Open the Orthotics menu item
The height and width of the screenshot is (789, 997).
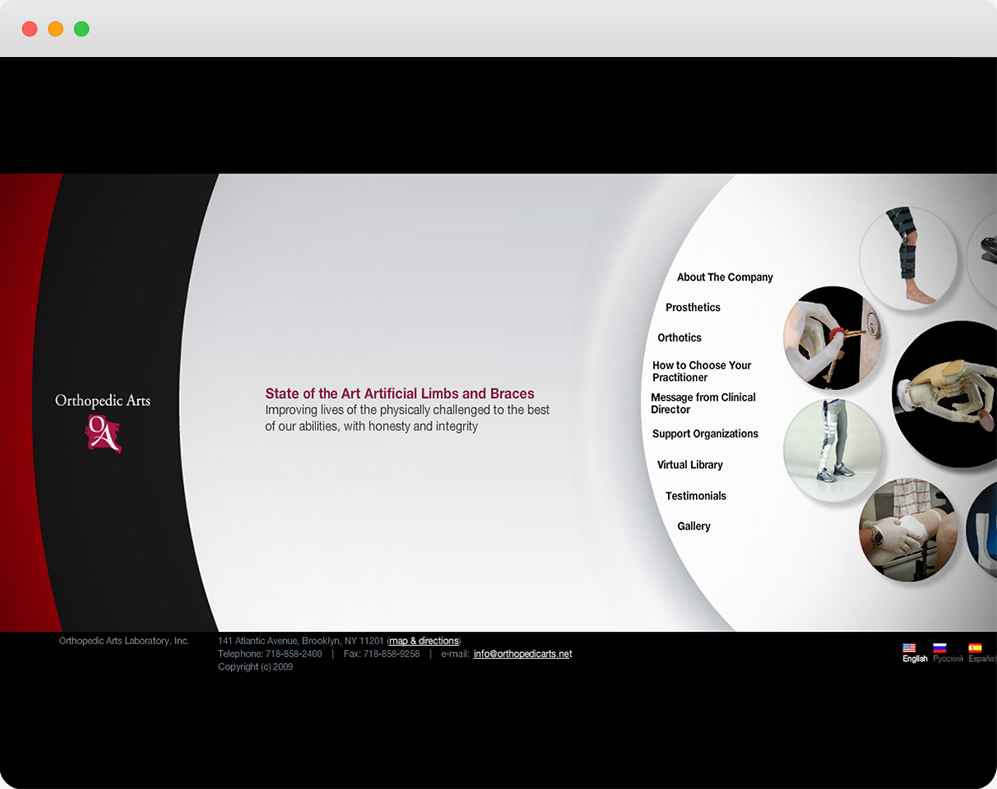679,338
